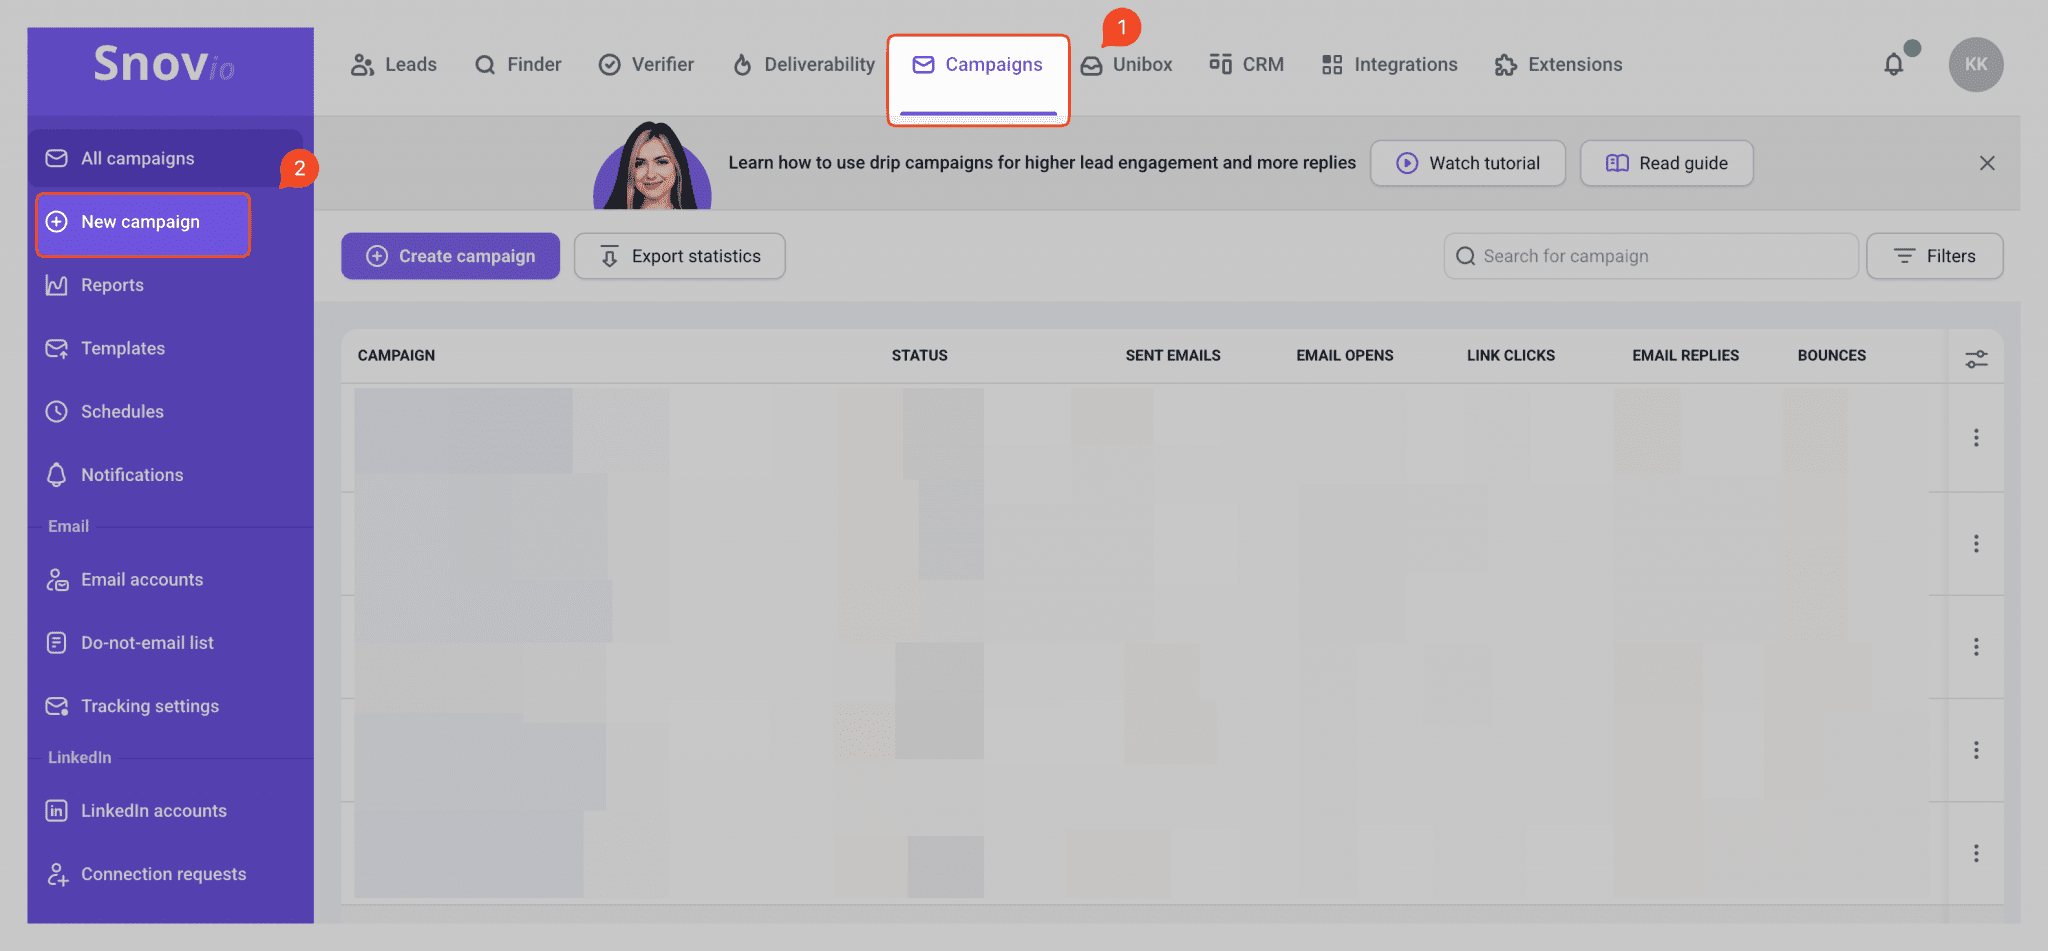Switch to the Campaigns tab

pos(978,64)
